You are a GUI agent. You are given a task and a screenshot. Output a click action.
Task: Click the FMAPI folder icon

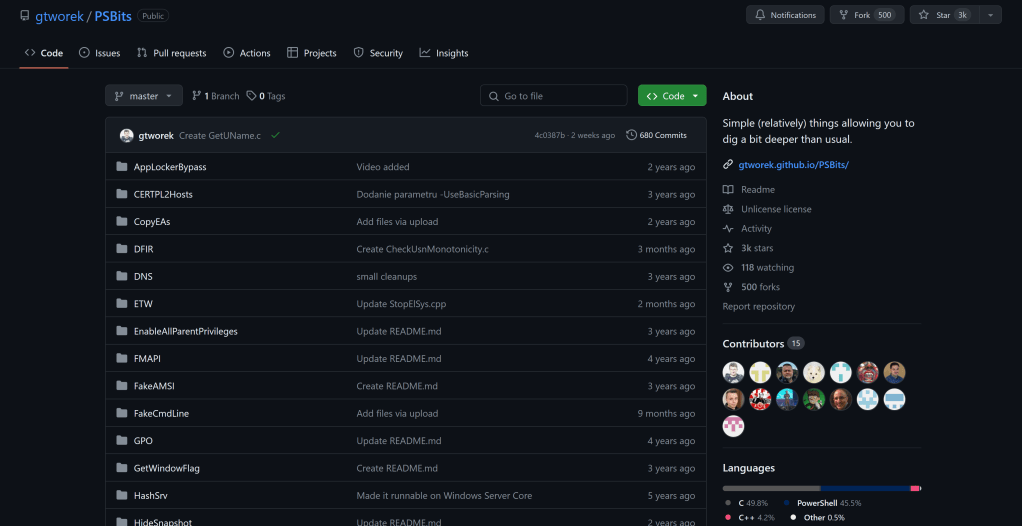121,358
